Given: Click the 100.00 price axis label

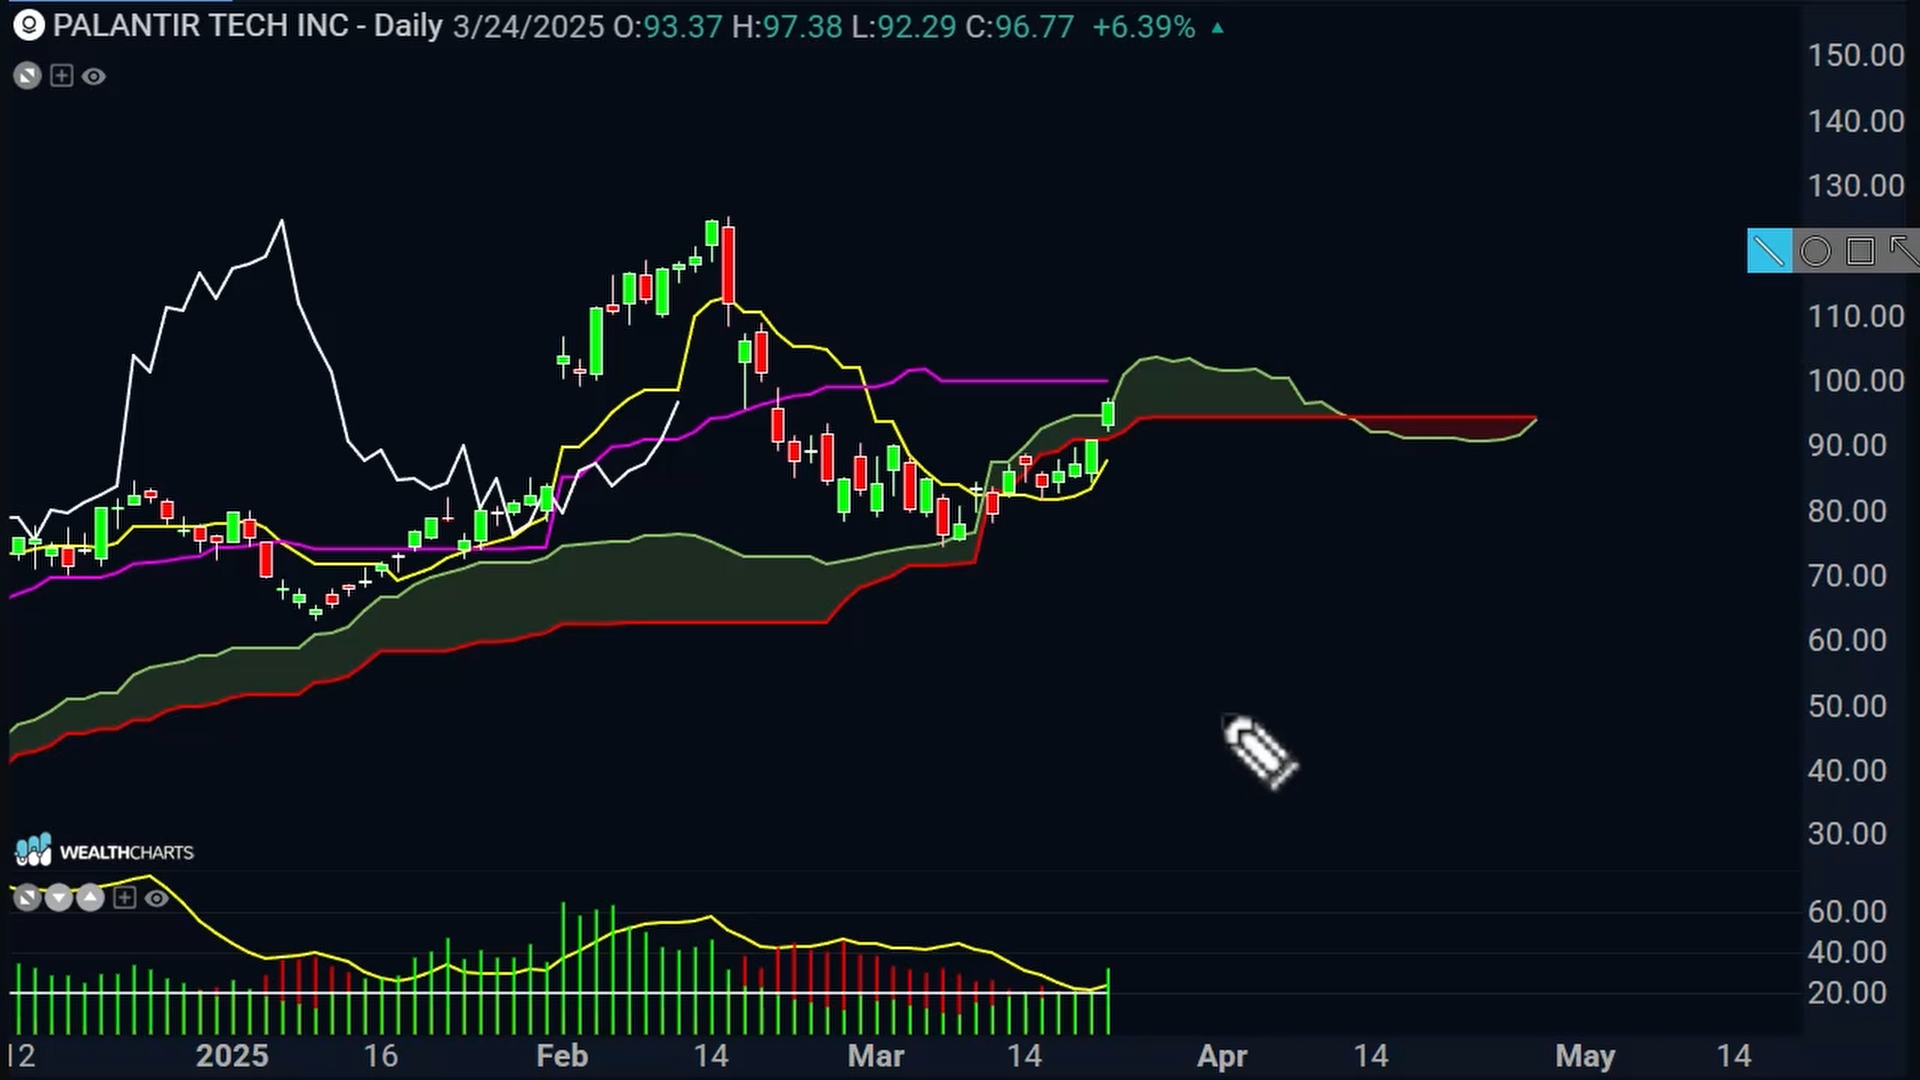Looking at the screenshot, I should 1856,381.
